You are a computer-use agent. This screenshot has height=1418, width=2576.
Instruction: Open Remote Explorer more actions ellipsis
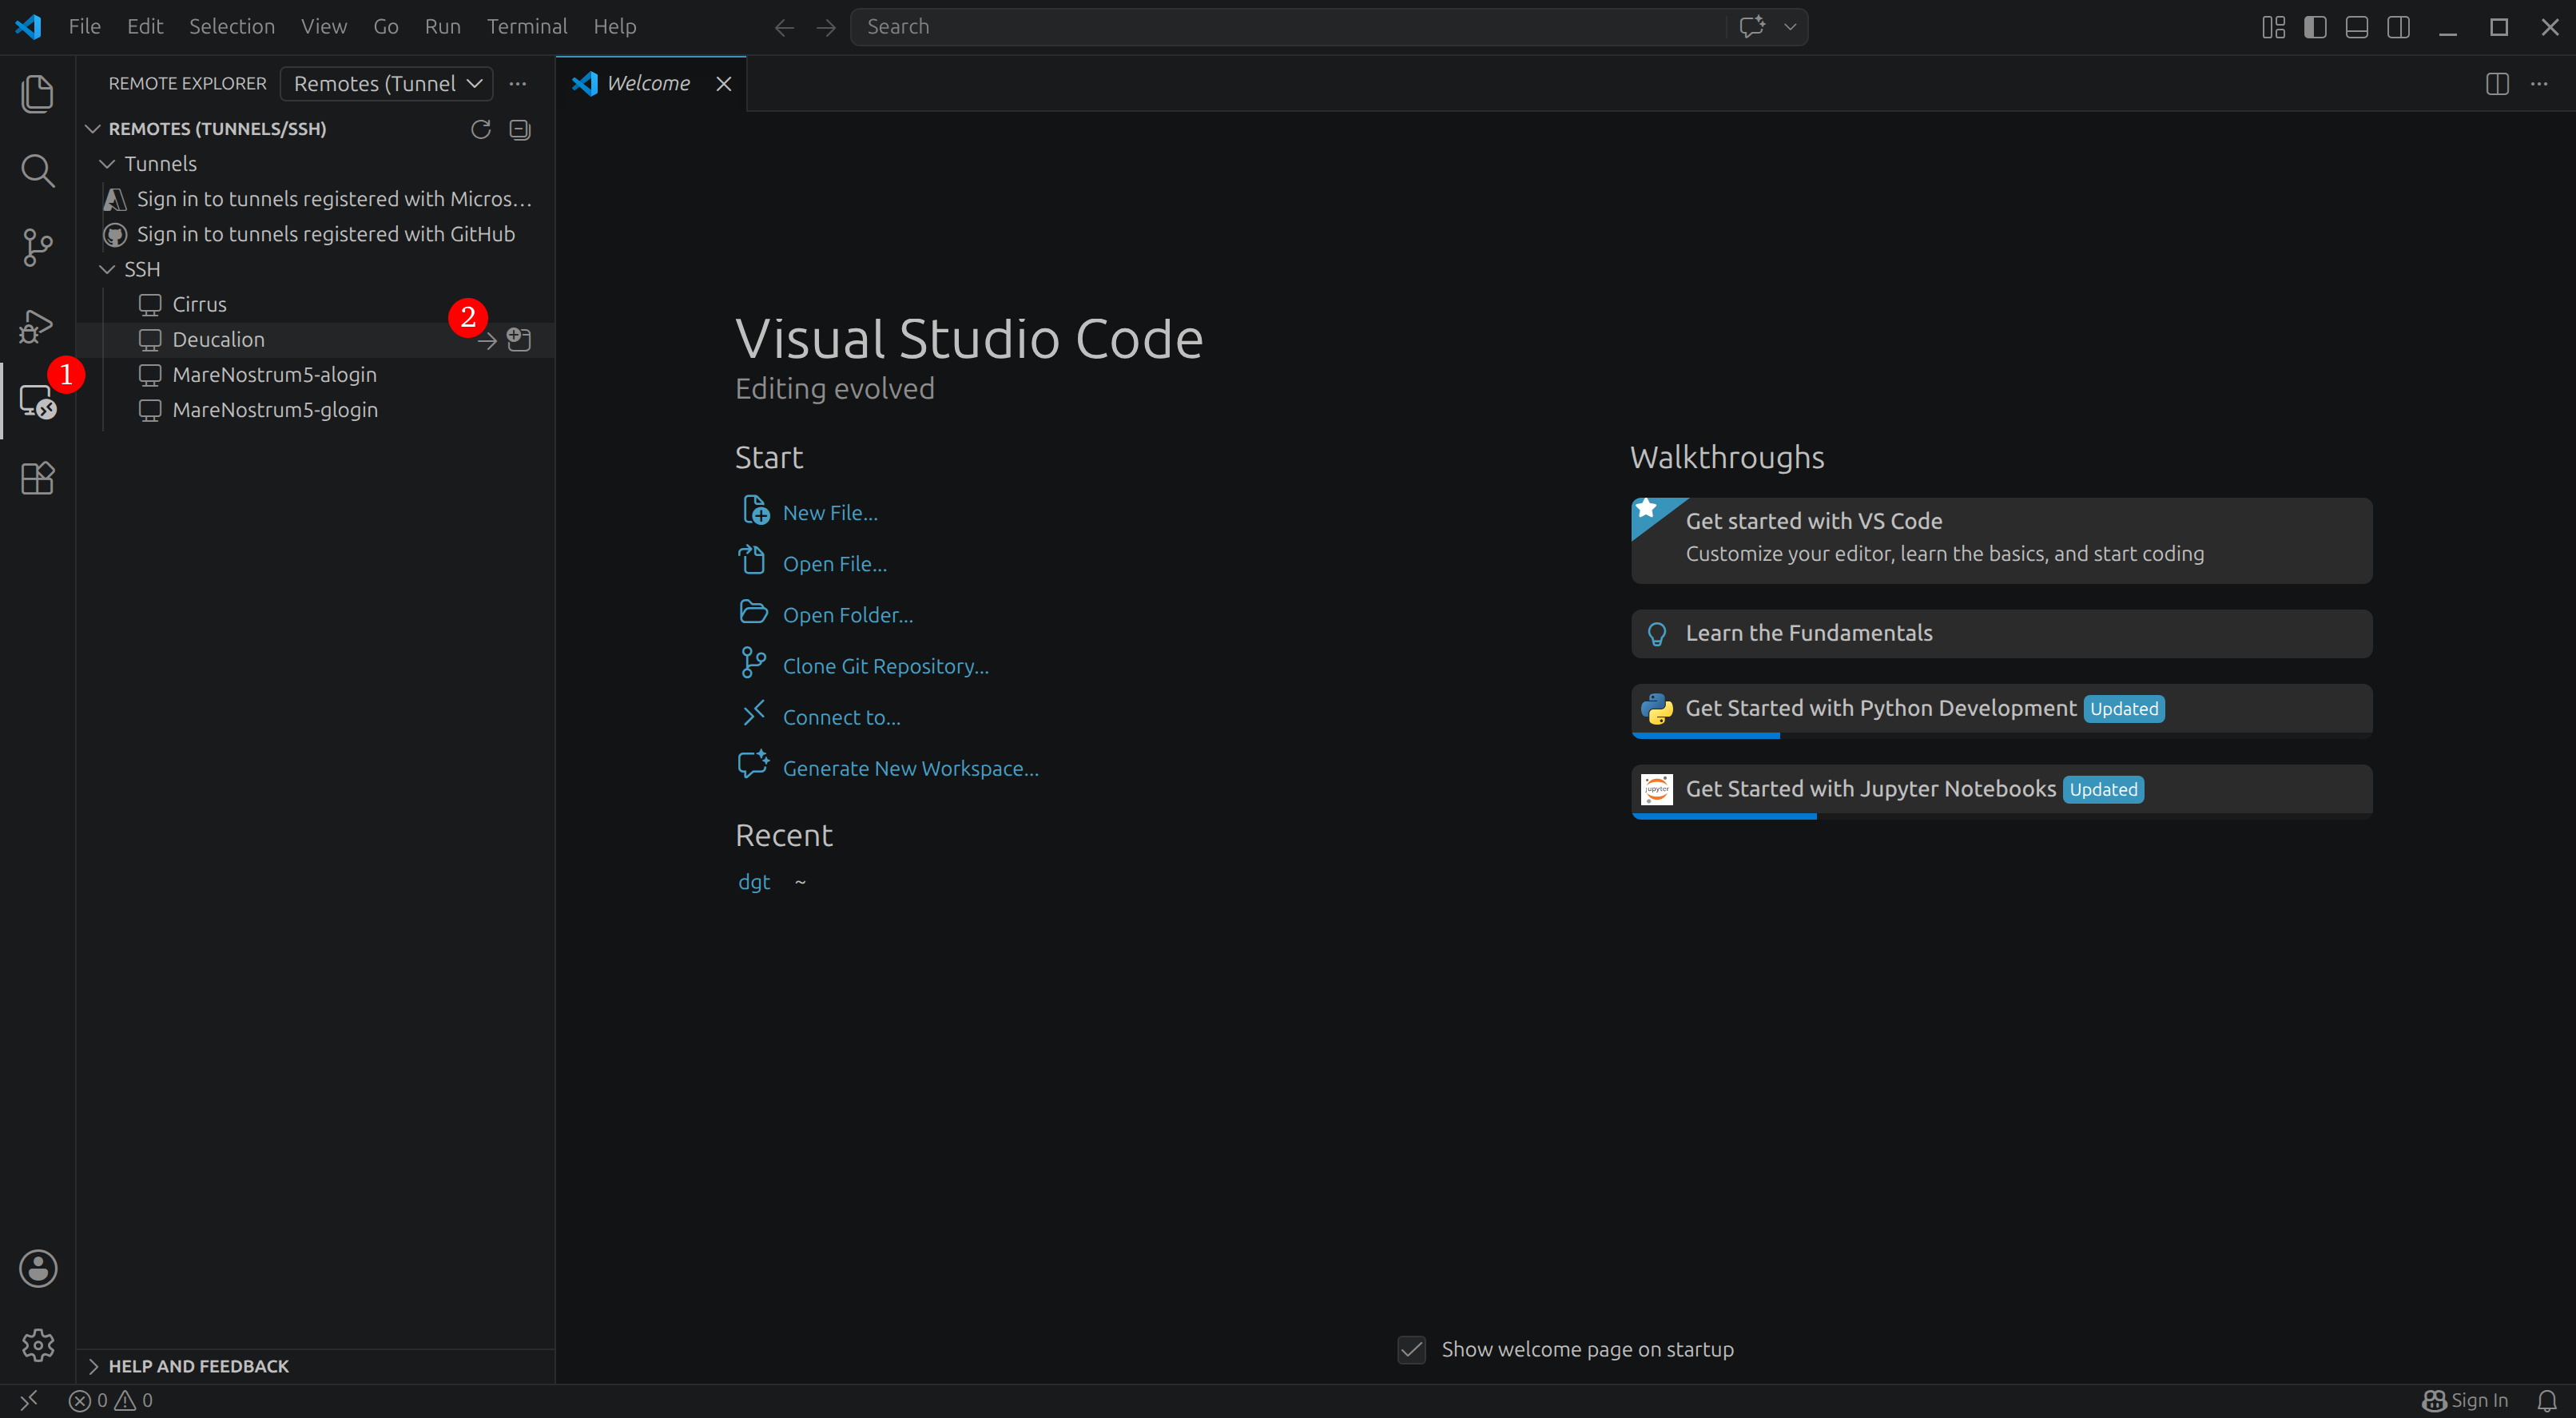(518, 84)
